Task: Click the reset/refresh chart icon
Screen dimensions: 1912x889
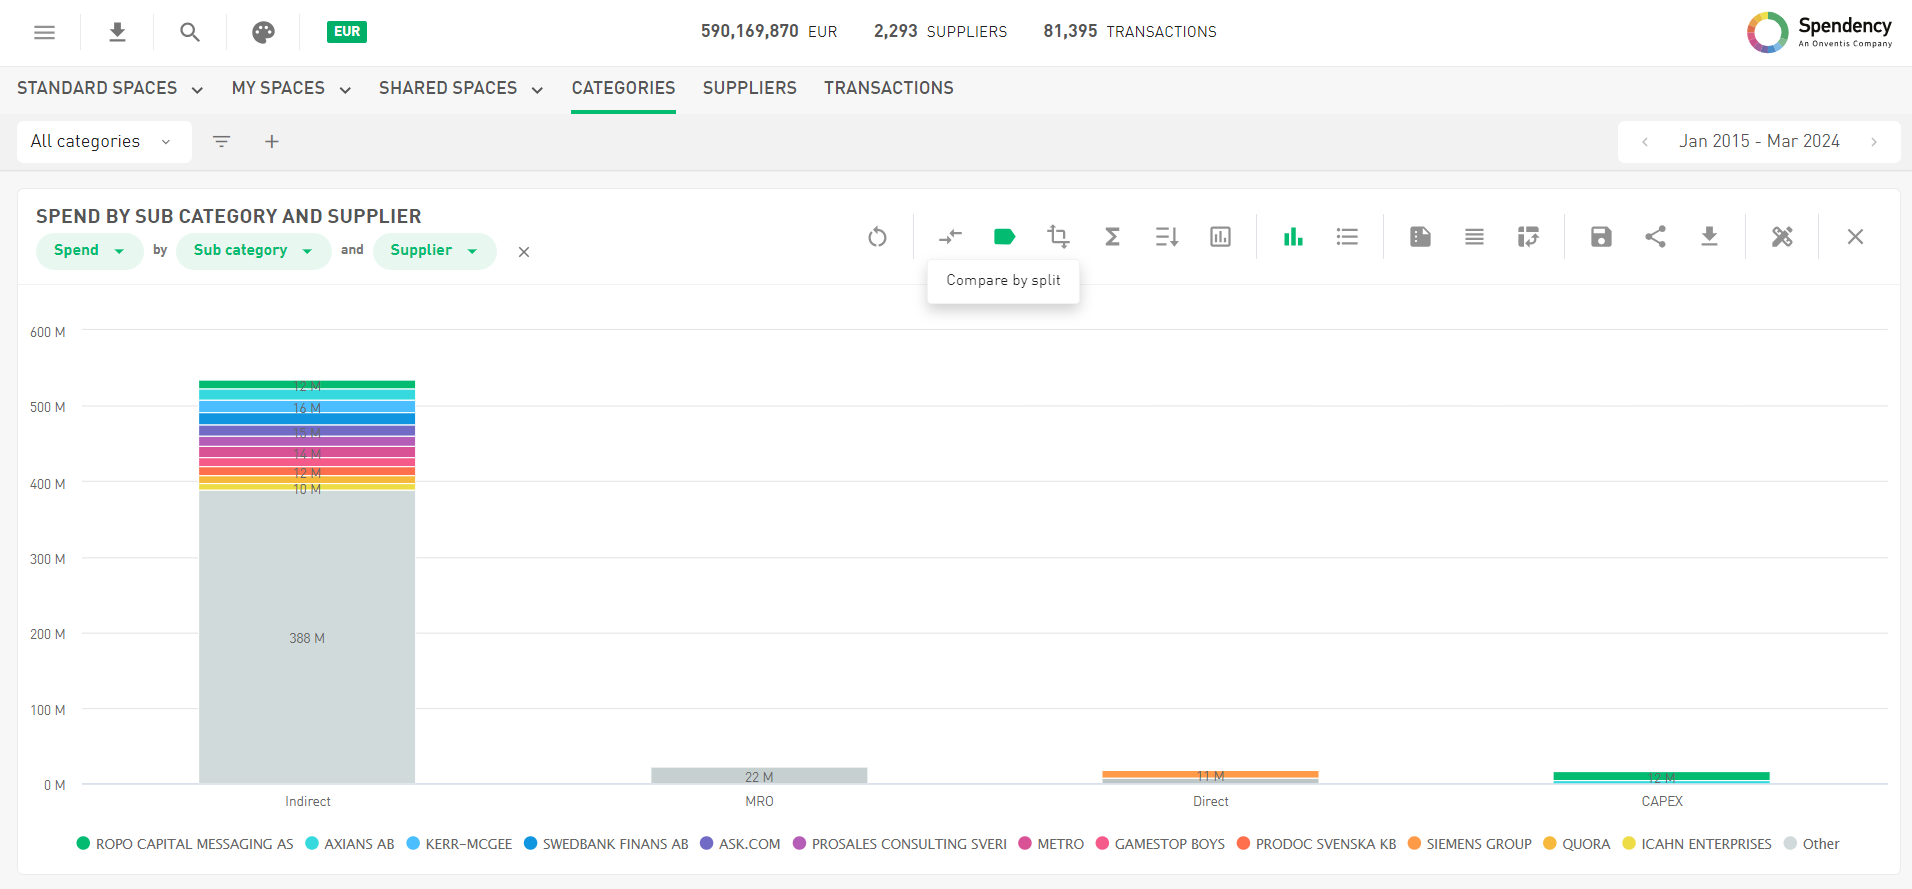Action: [877, 237]
